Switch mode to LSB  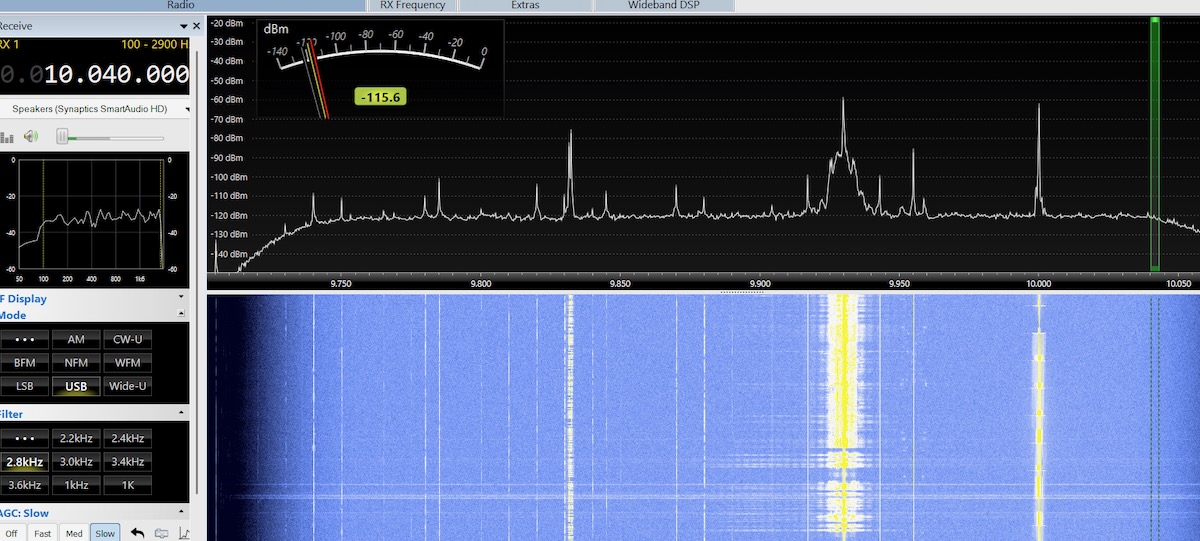click(x=25, y=386)
